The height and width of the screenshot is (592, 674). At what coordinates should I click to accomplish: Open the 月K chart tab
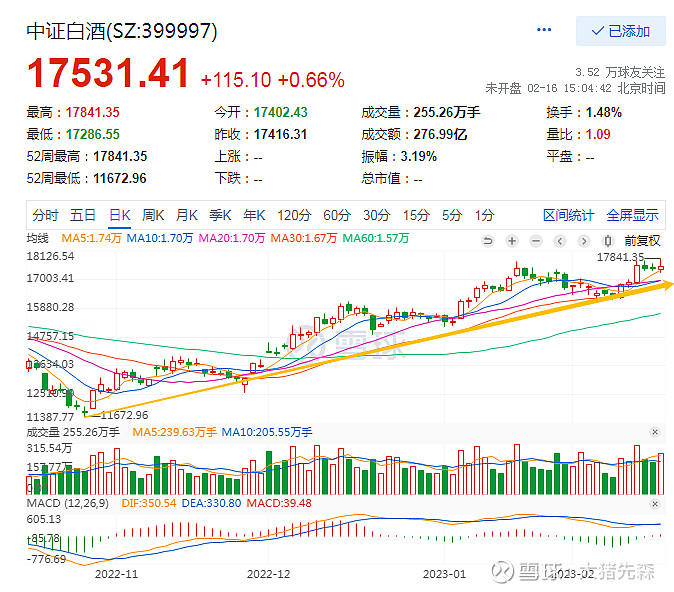click(187, 215)
